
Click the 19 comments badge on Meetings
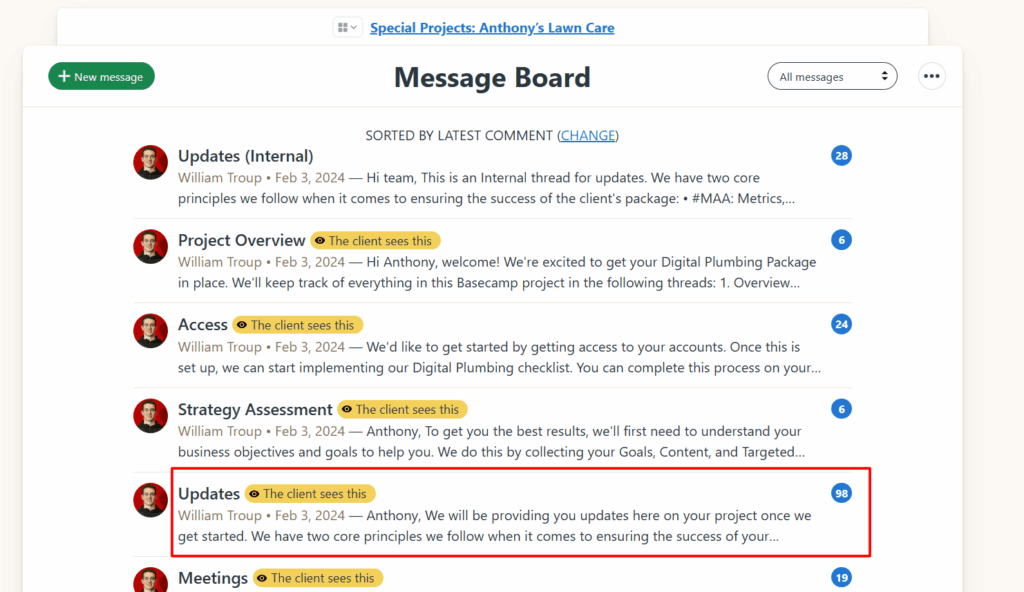[841, 577]
